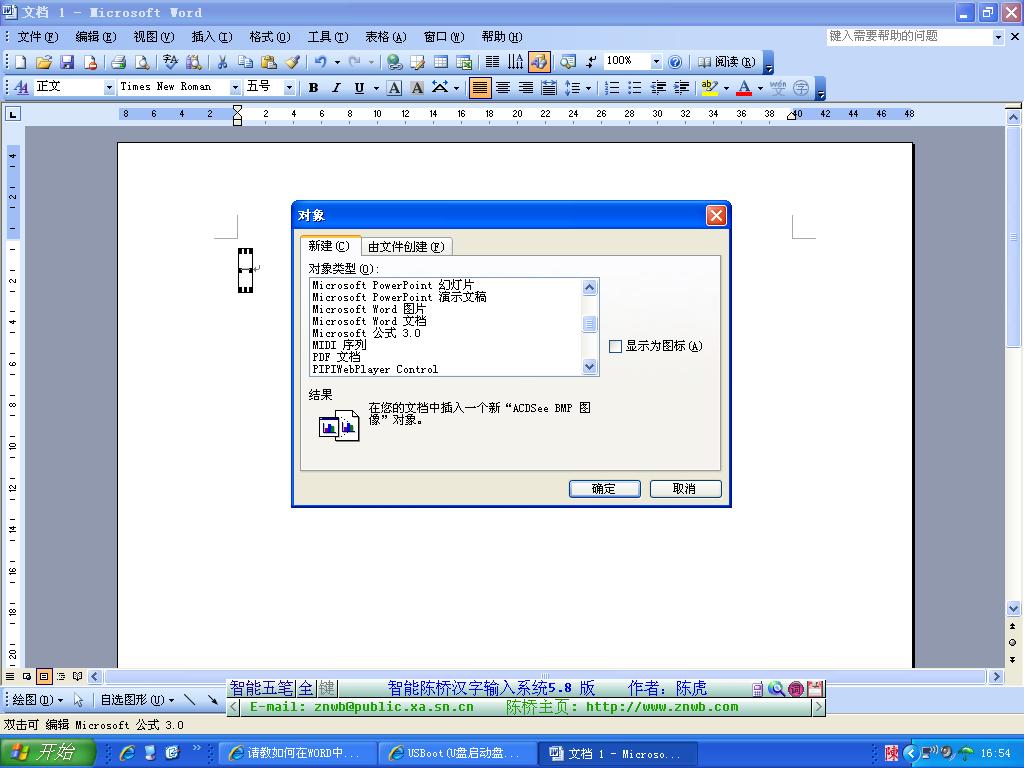Open Styles and Formatting pane
1024x768 pixels.
(22, 87)
